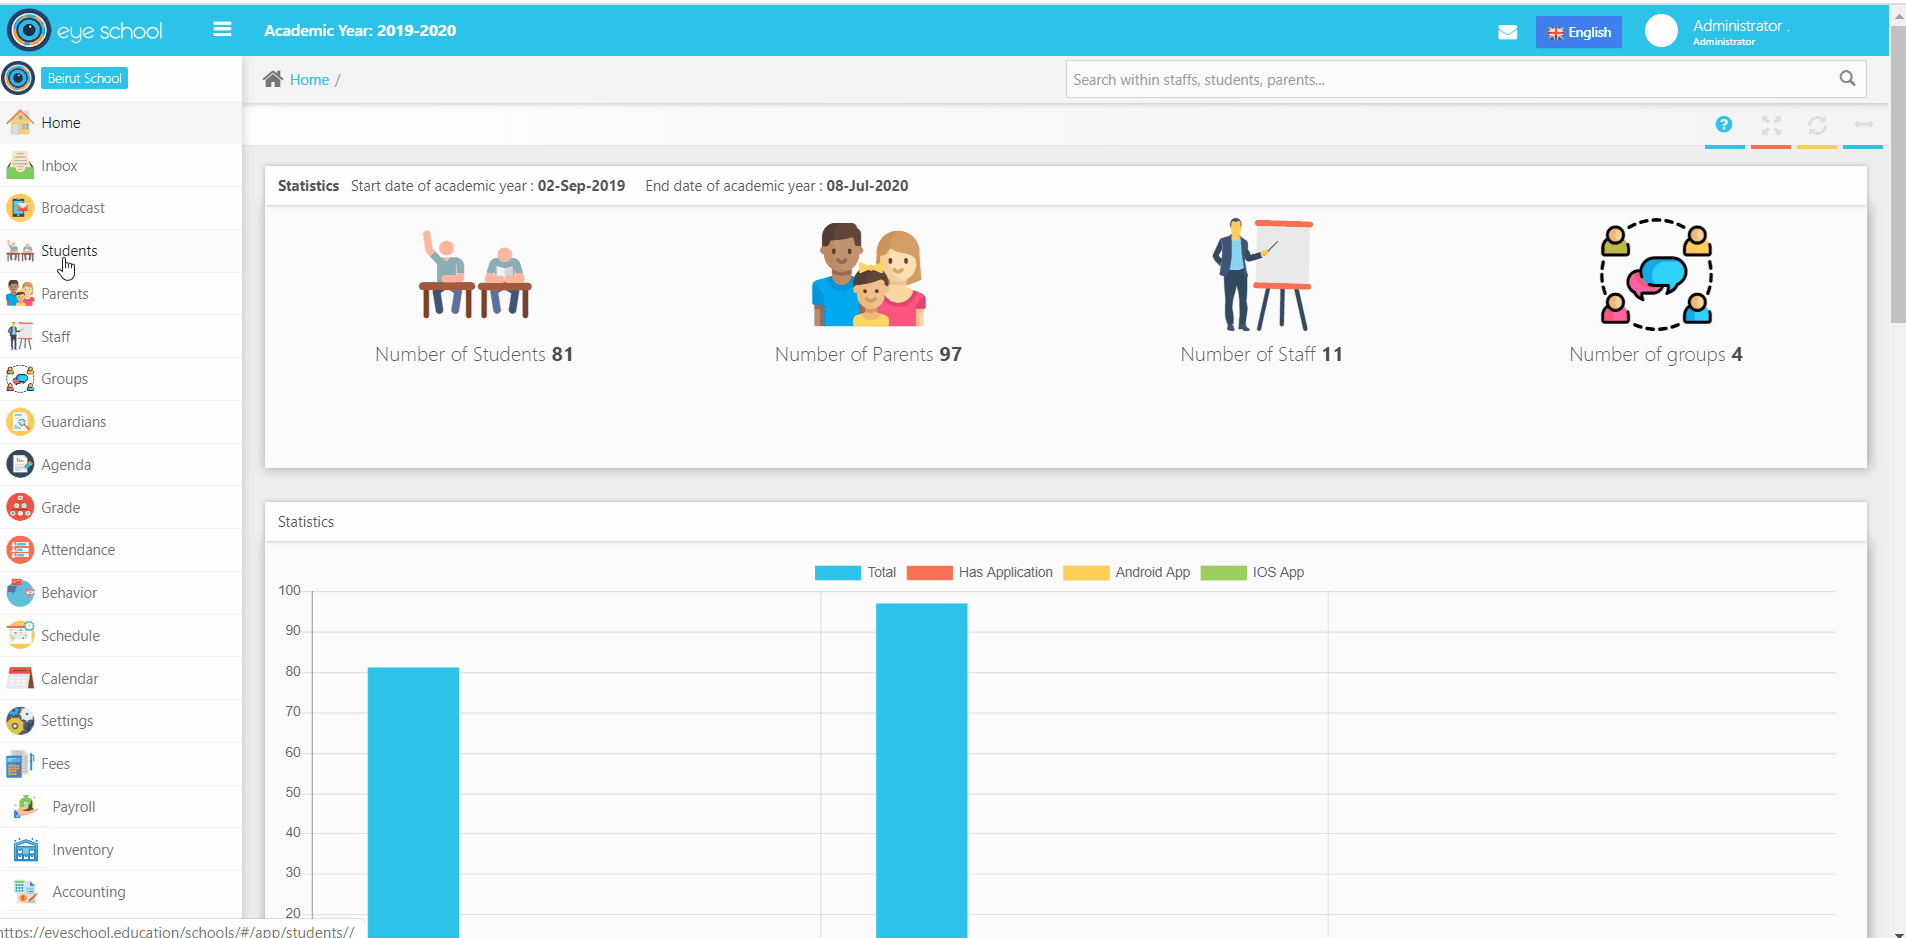
Task: Open Students in sidebar
Action: coord(121,251)
